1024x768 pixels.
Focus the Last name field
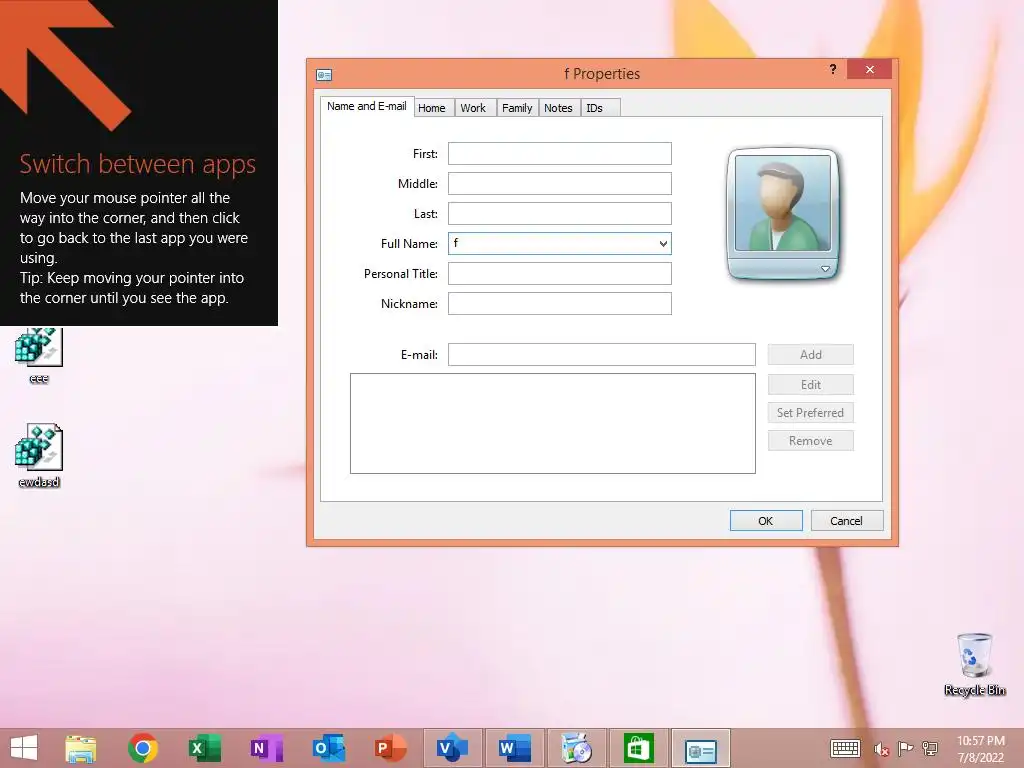pyautogui.click(x=560, y=214)
